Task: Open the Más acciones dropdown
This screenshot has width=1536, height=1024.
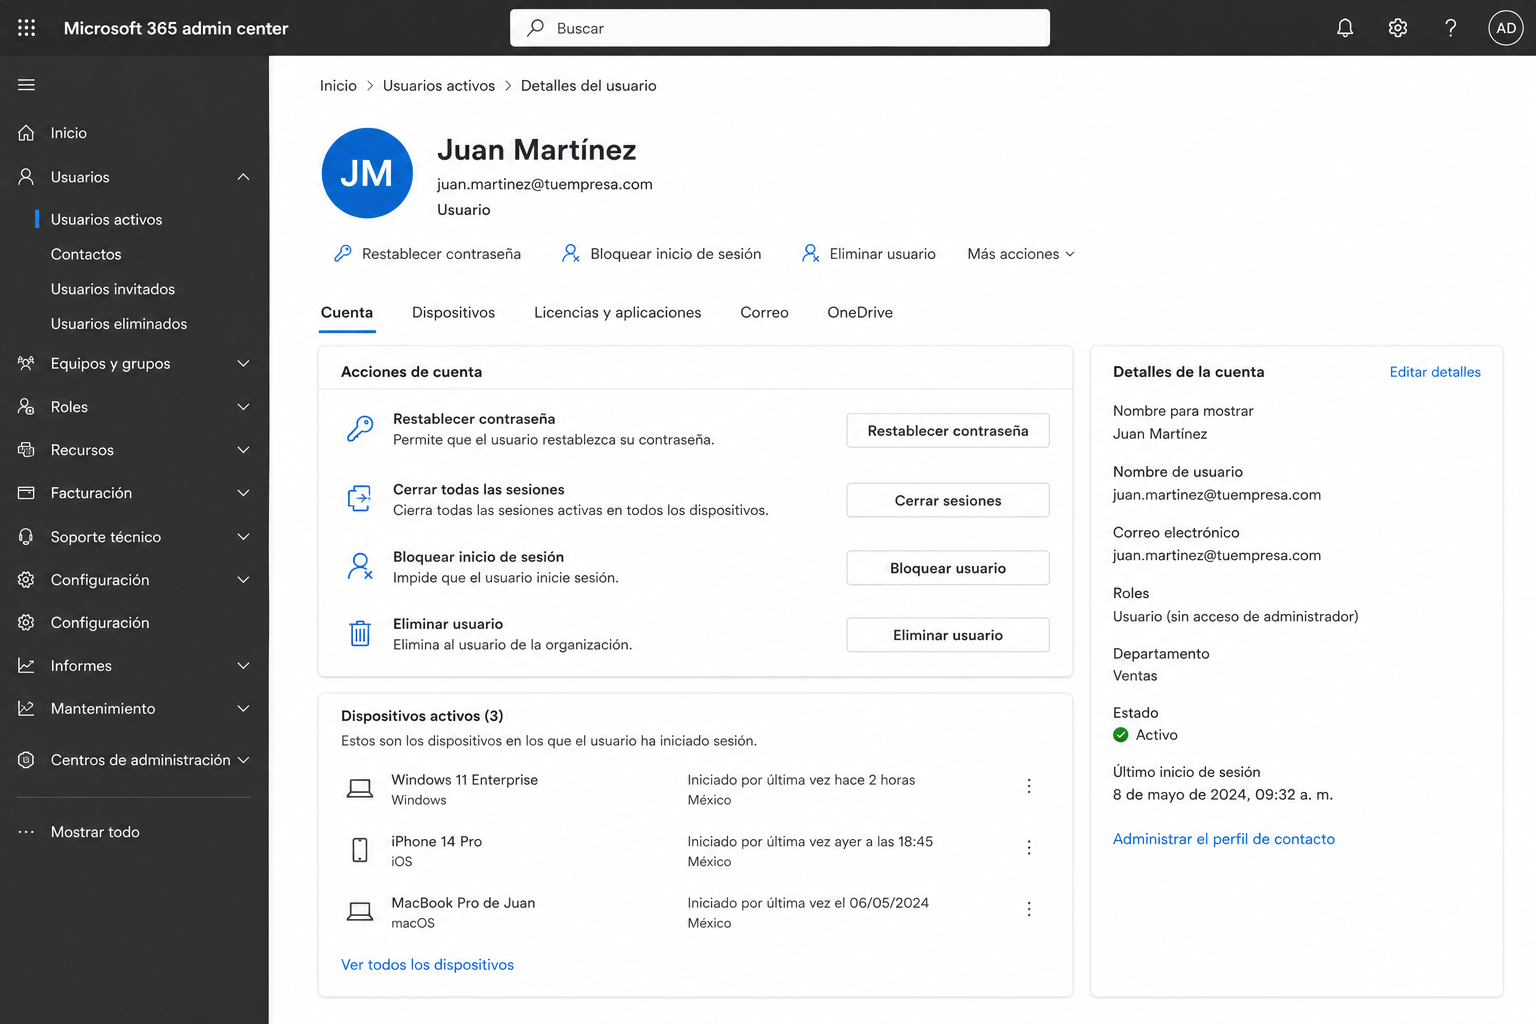Action: point(1021,254)
